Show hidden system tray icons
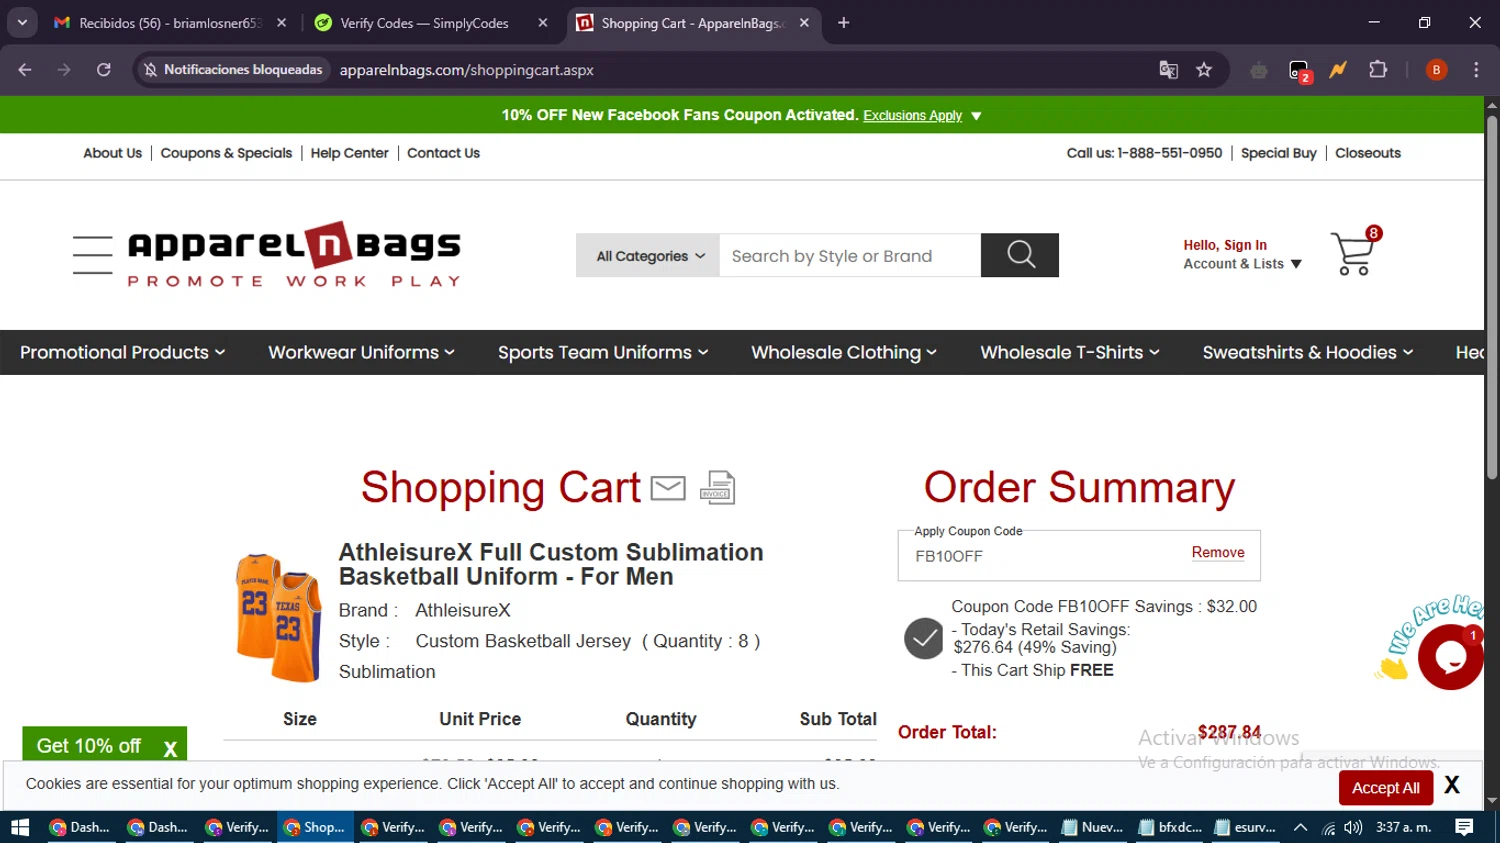 (x=1300, y=828)
